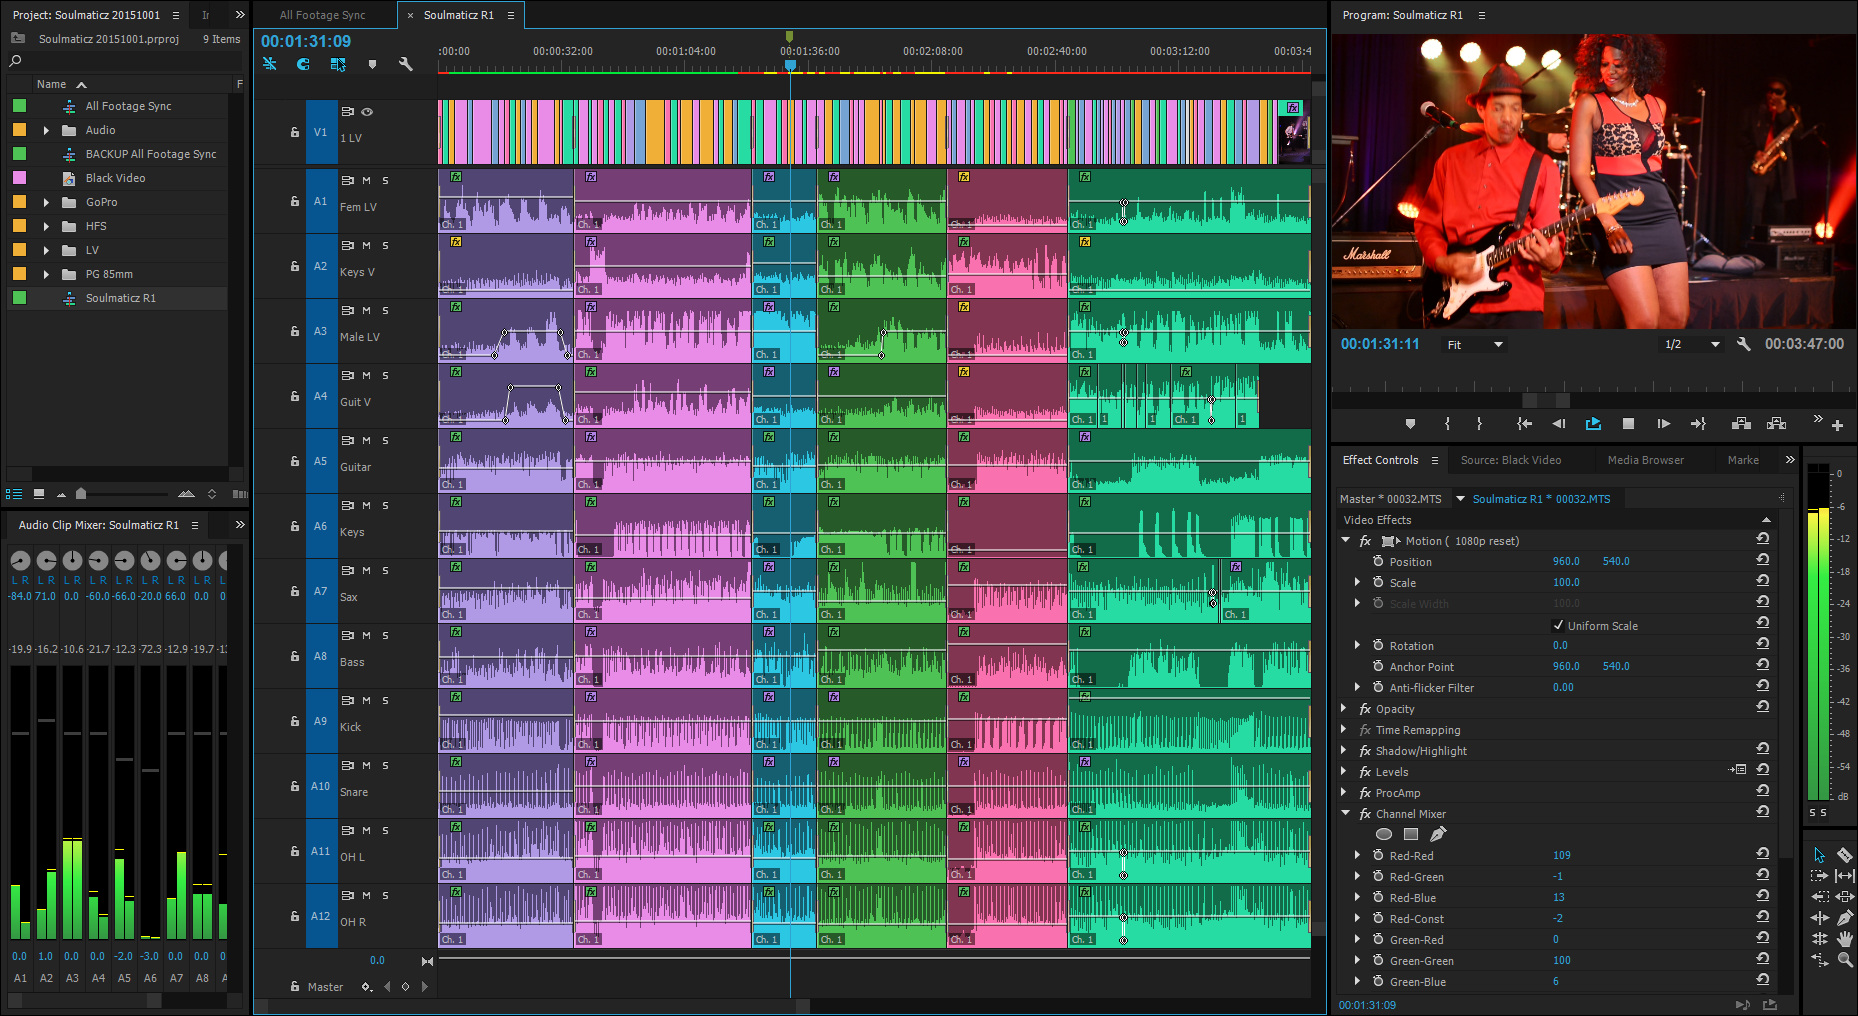
Task: Switch to the All Footage Sync tab
Action: [x=322, y=15]
